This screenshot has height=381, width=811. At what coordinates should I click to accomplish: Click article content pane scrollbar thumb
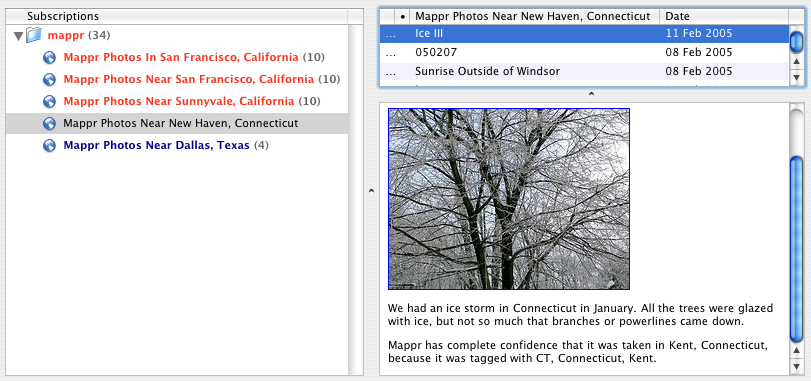pyautogui.click(x=797, y=249)
